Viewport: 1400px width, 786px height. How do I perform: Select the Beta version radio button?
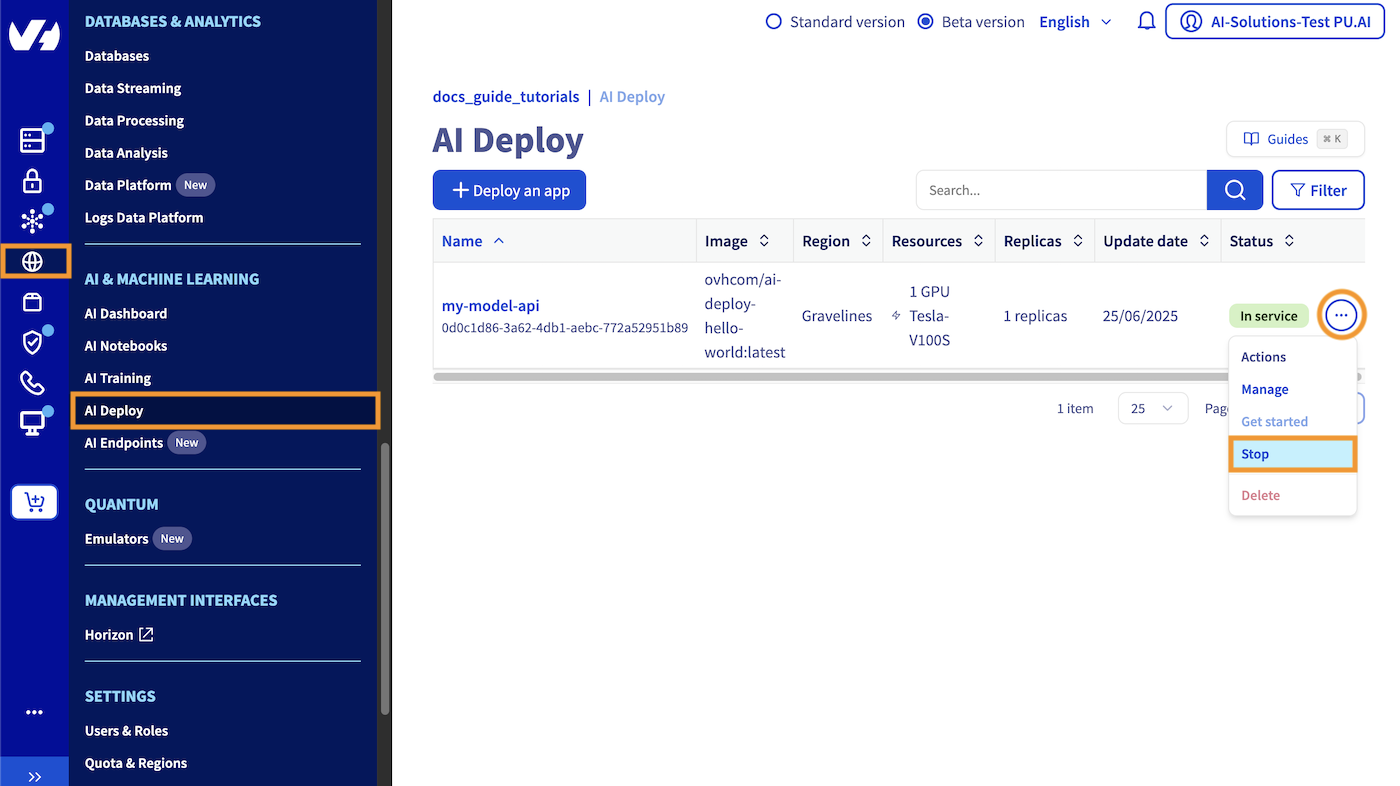tap(925, 22)
